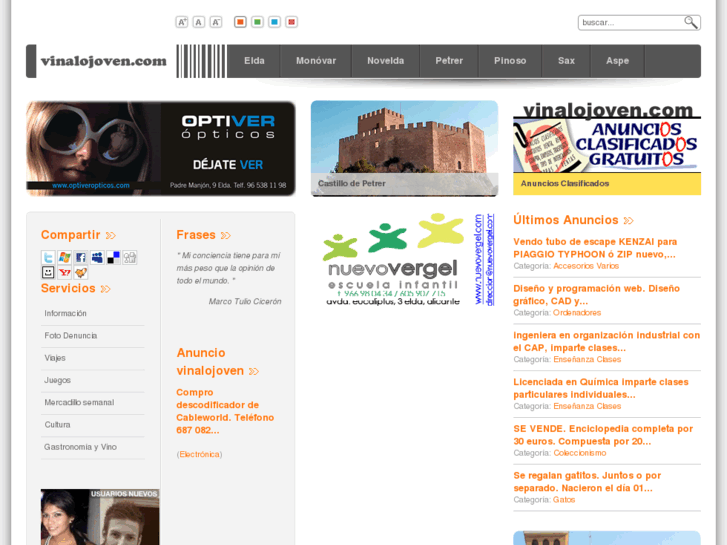The width and height of the screenshot is (727, 545).
Task: Open the Petrer menu item
Action: point(449,61)
